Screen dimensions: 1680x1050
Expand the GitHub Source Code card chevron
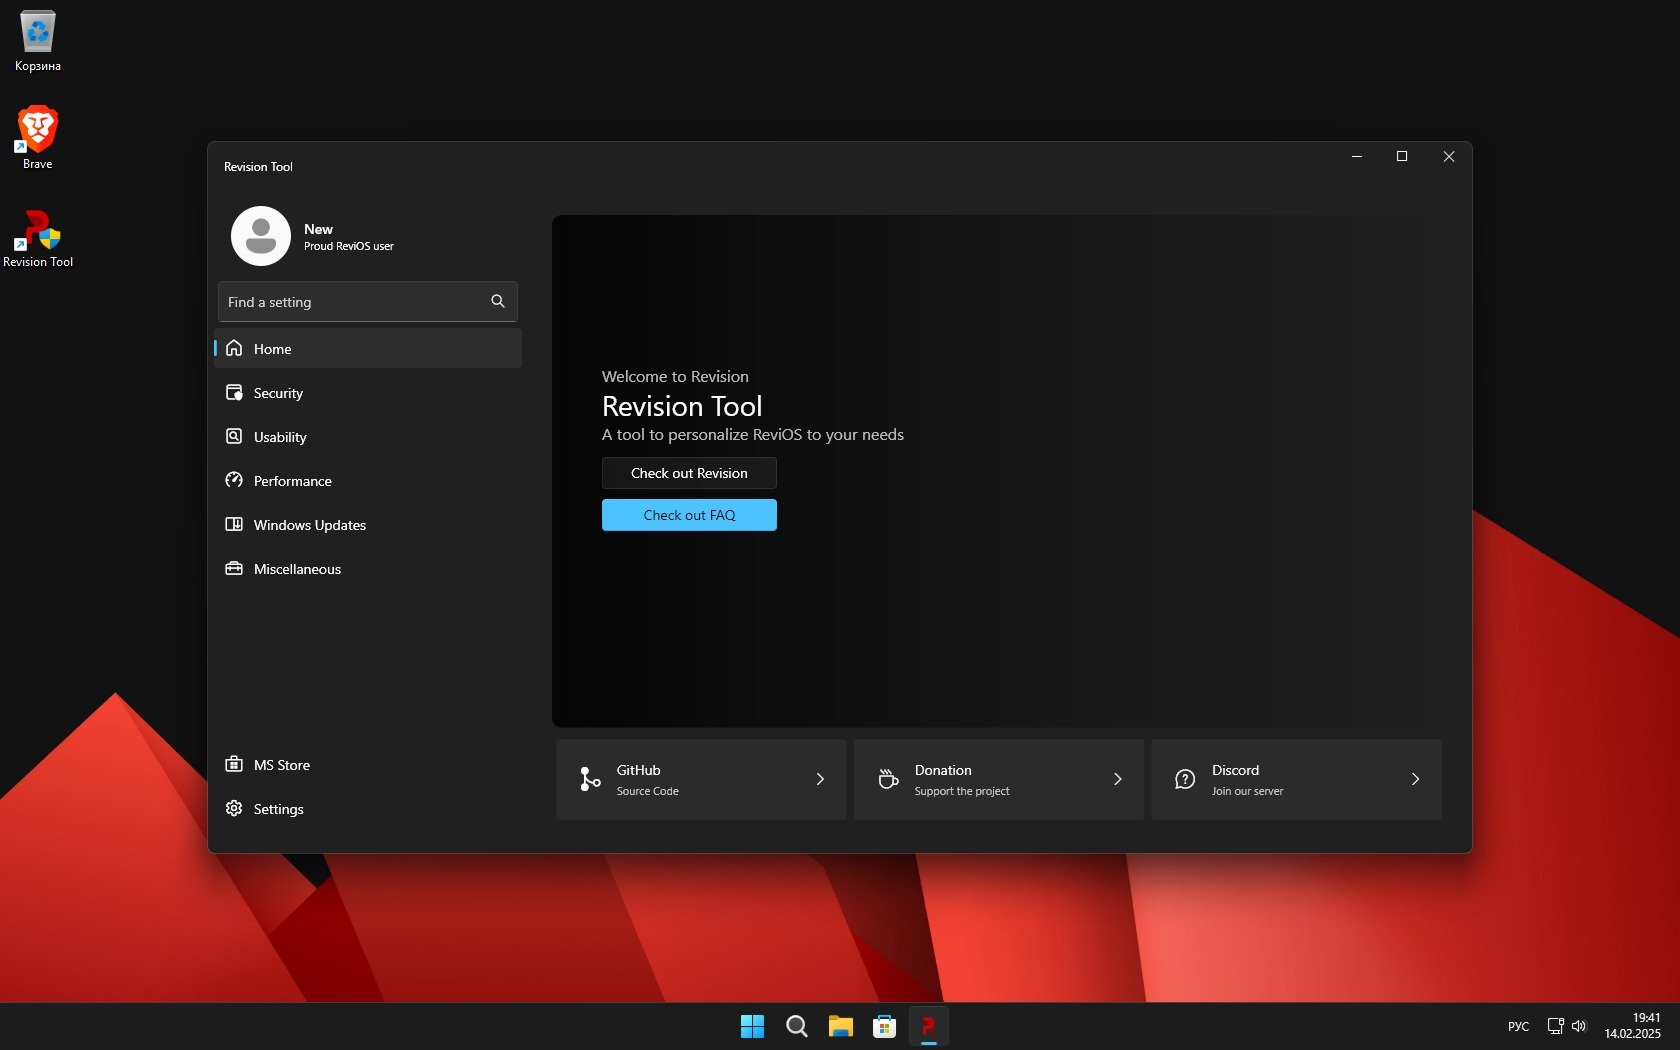click(820, 779)
